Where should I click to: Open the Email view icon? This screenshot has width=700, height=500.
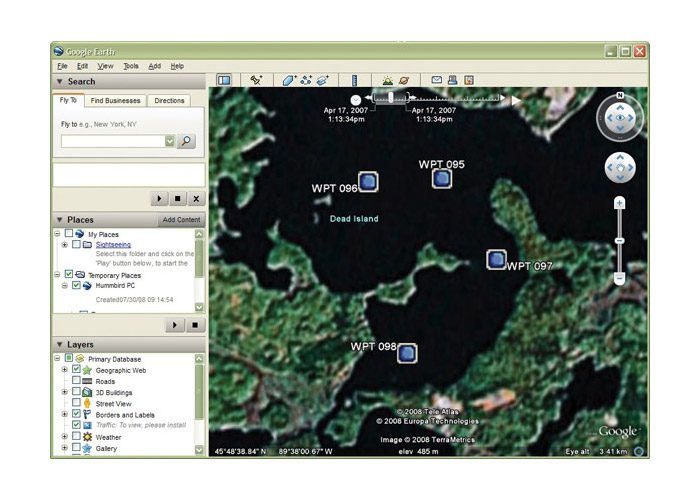coord(437,80)
